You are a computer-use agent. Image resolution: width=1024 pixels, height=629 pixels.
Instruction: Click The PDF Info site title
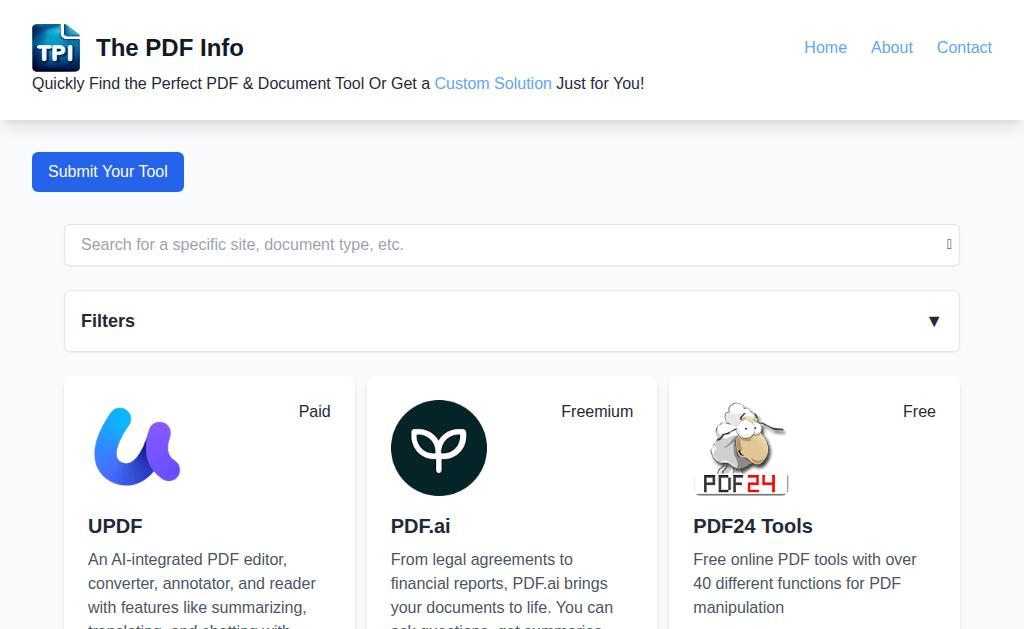[170, 48]
